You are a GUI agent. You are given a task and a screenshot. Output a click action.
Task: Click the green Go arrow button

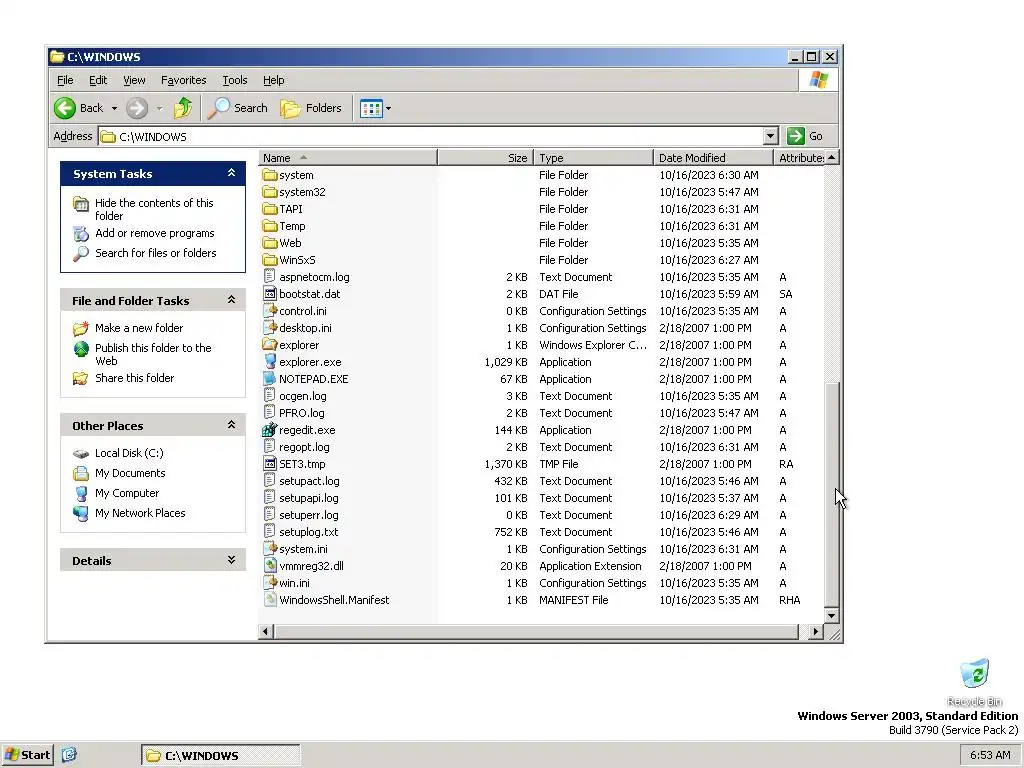click(x=795, y=136)
